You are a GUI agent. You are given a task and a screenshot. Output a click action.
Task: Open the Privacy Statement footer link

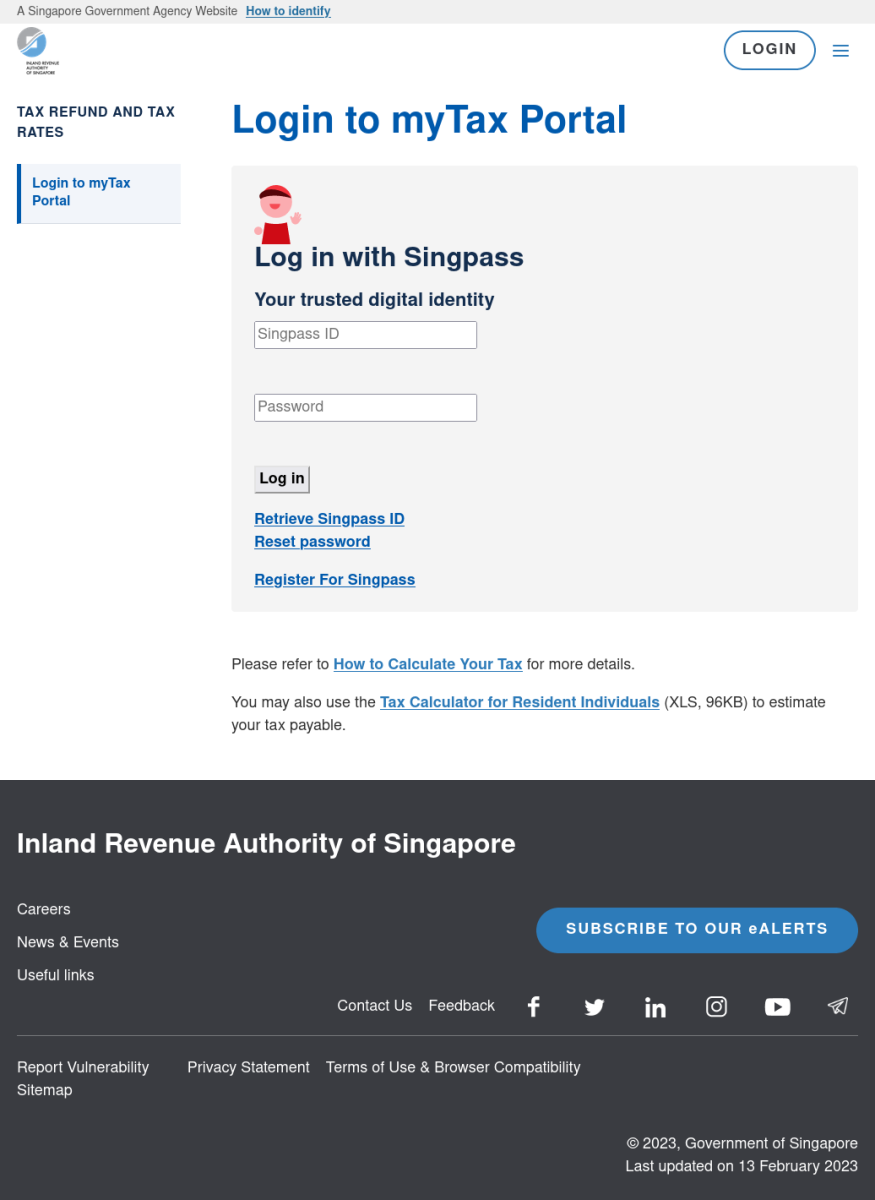click(248, 1067)
